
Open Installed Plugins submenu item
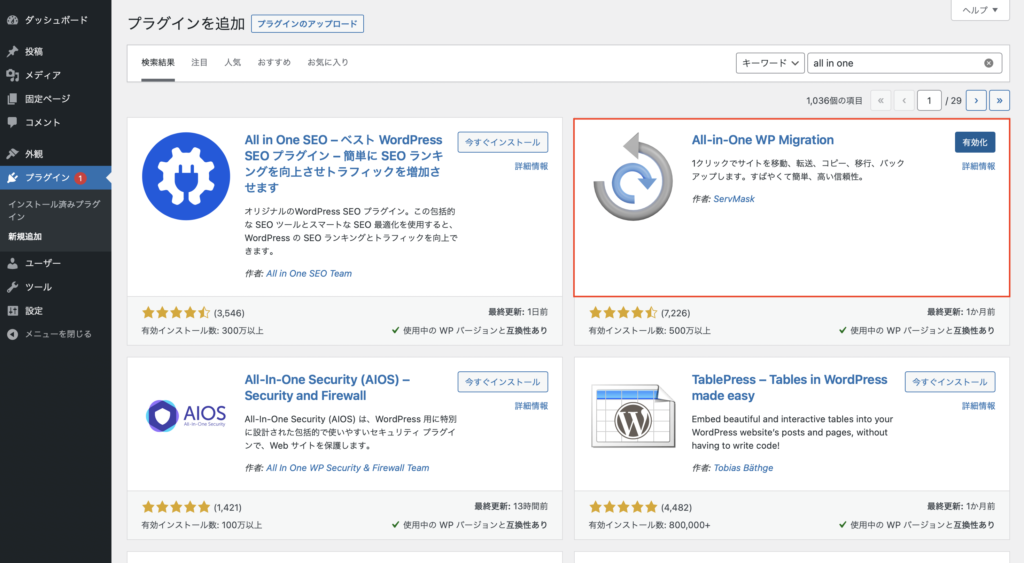coord(55,210)
